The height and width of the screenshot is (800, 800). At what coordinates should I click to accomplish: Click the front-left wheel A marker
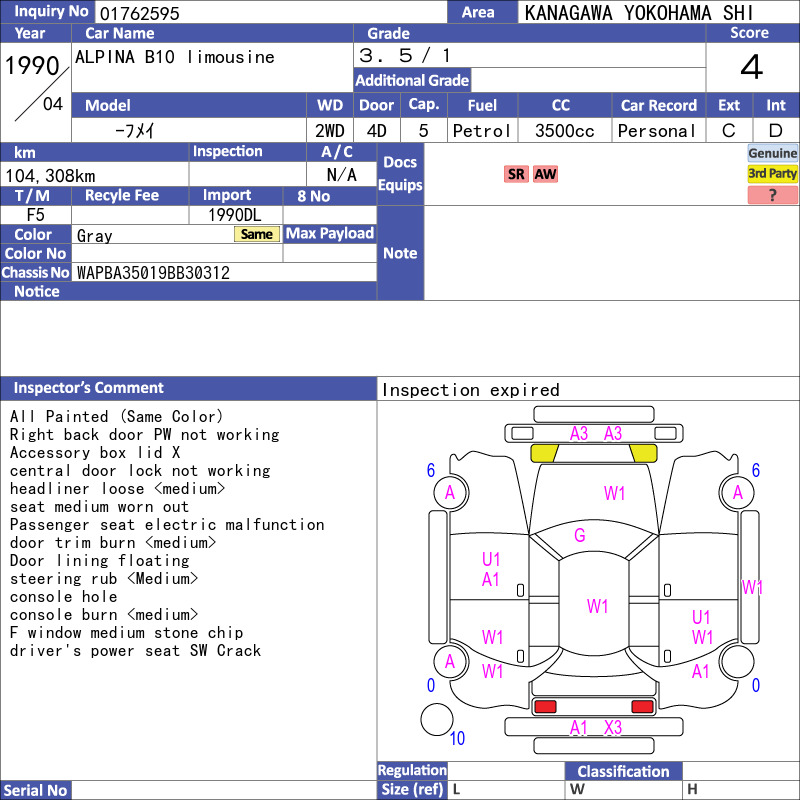(451, 493)
